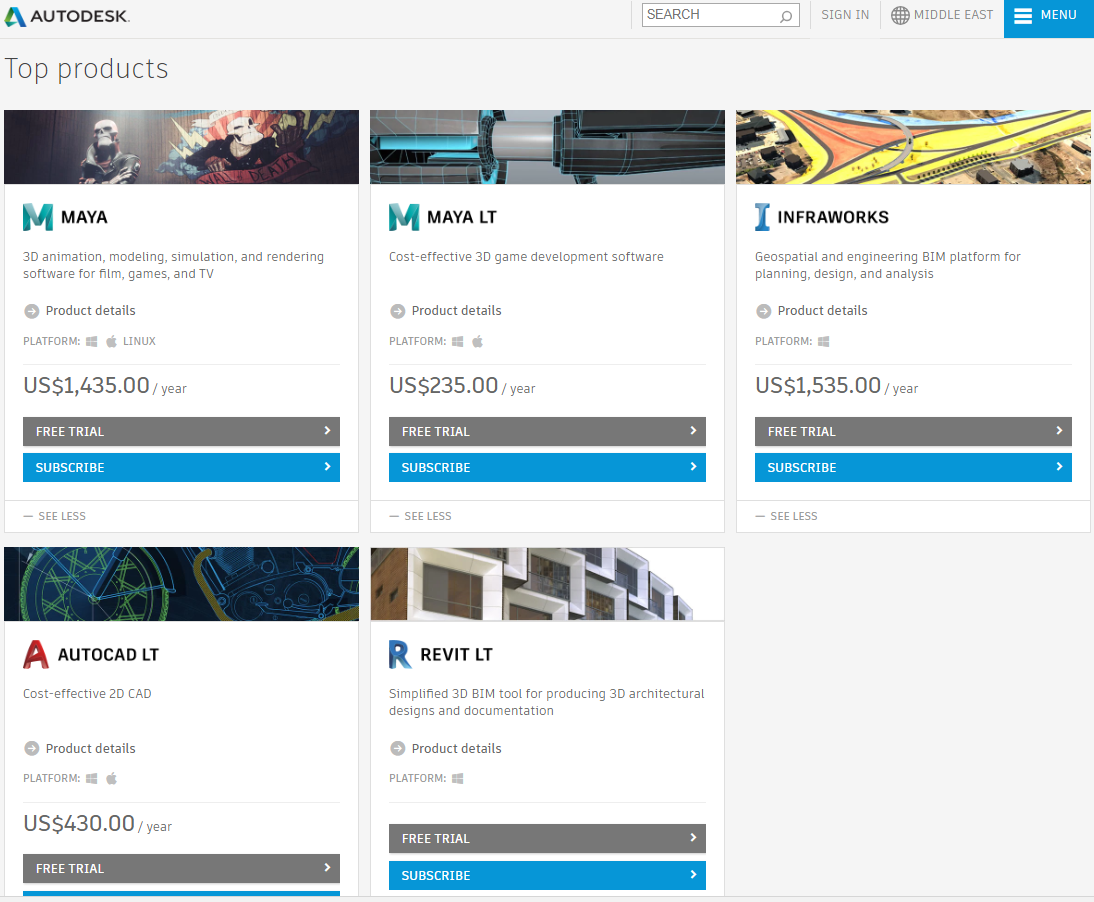Viewport: 1094px width, 902px height.
Task: Click the Revit LT product logo icon
Action: 401,654
